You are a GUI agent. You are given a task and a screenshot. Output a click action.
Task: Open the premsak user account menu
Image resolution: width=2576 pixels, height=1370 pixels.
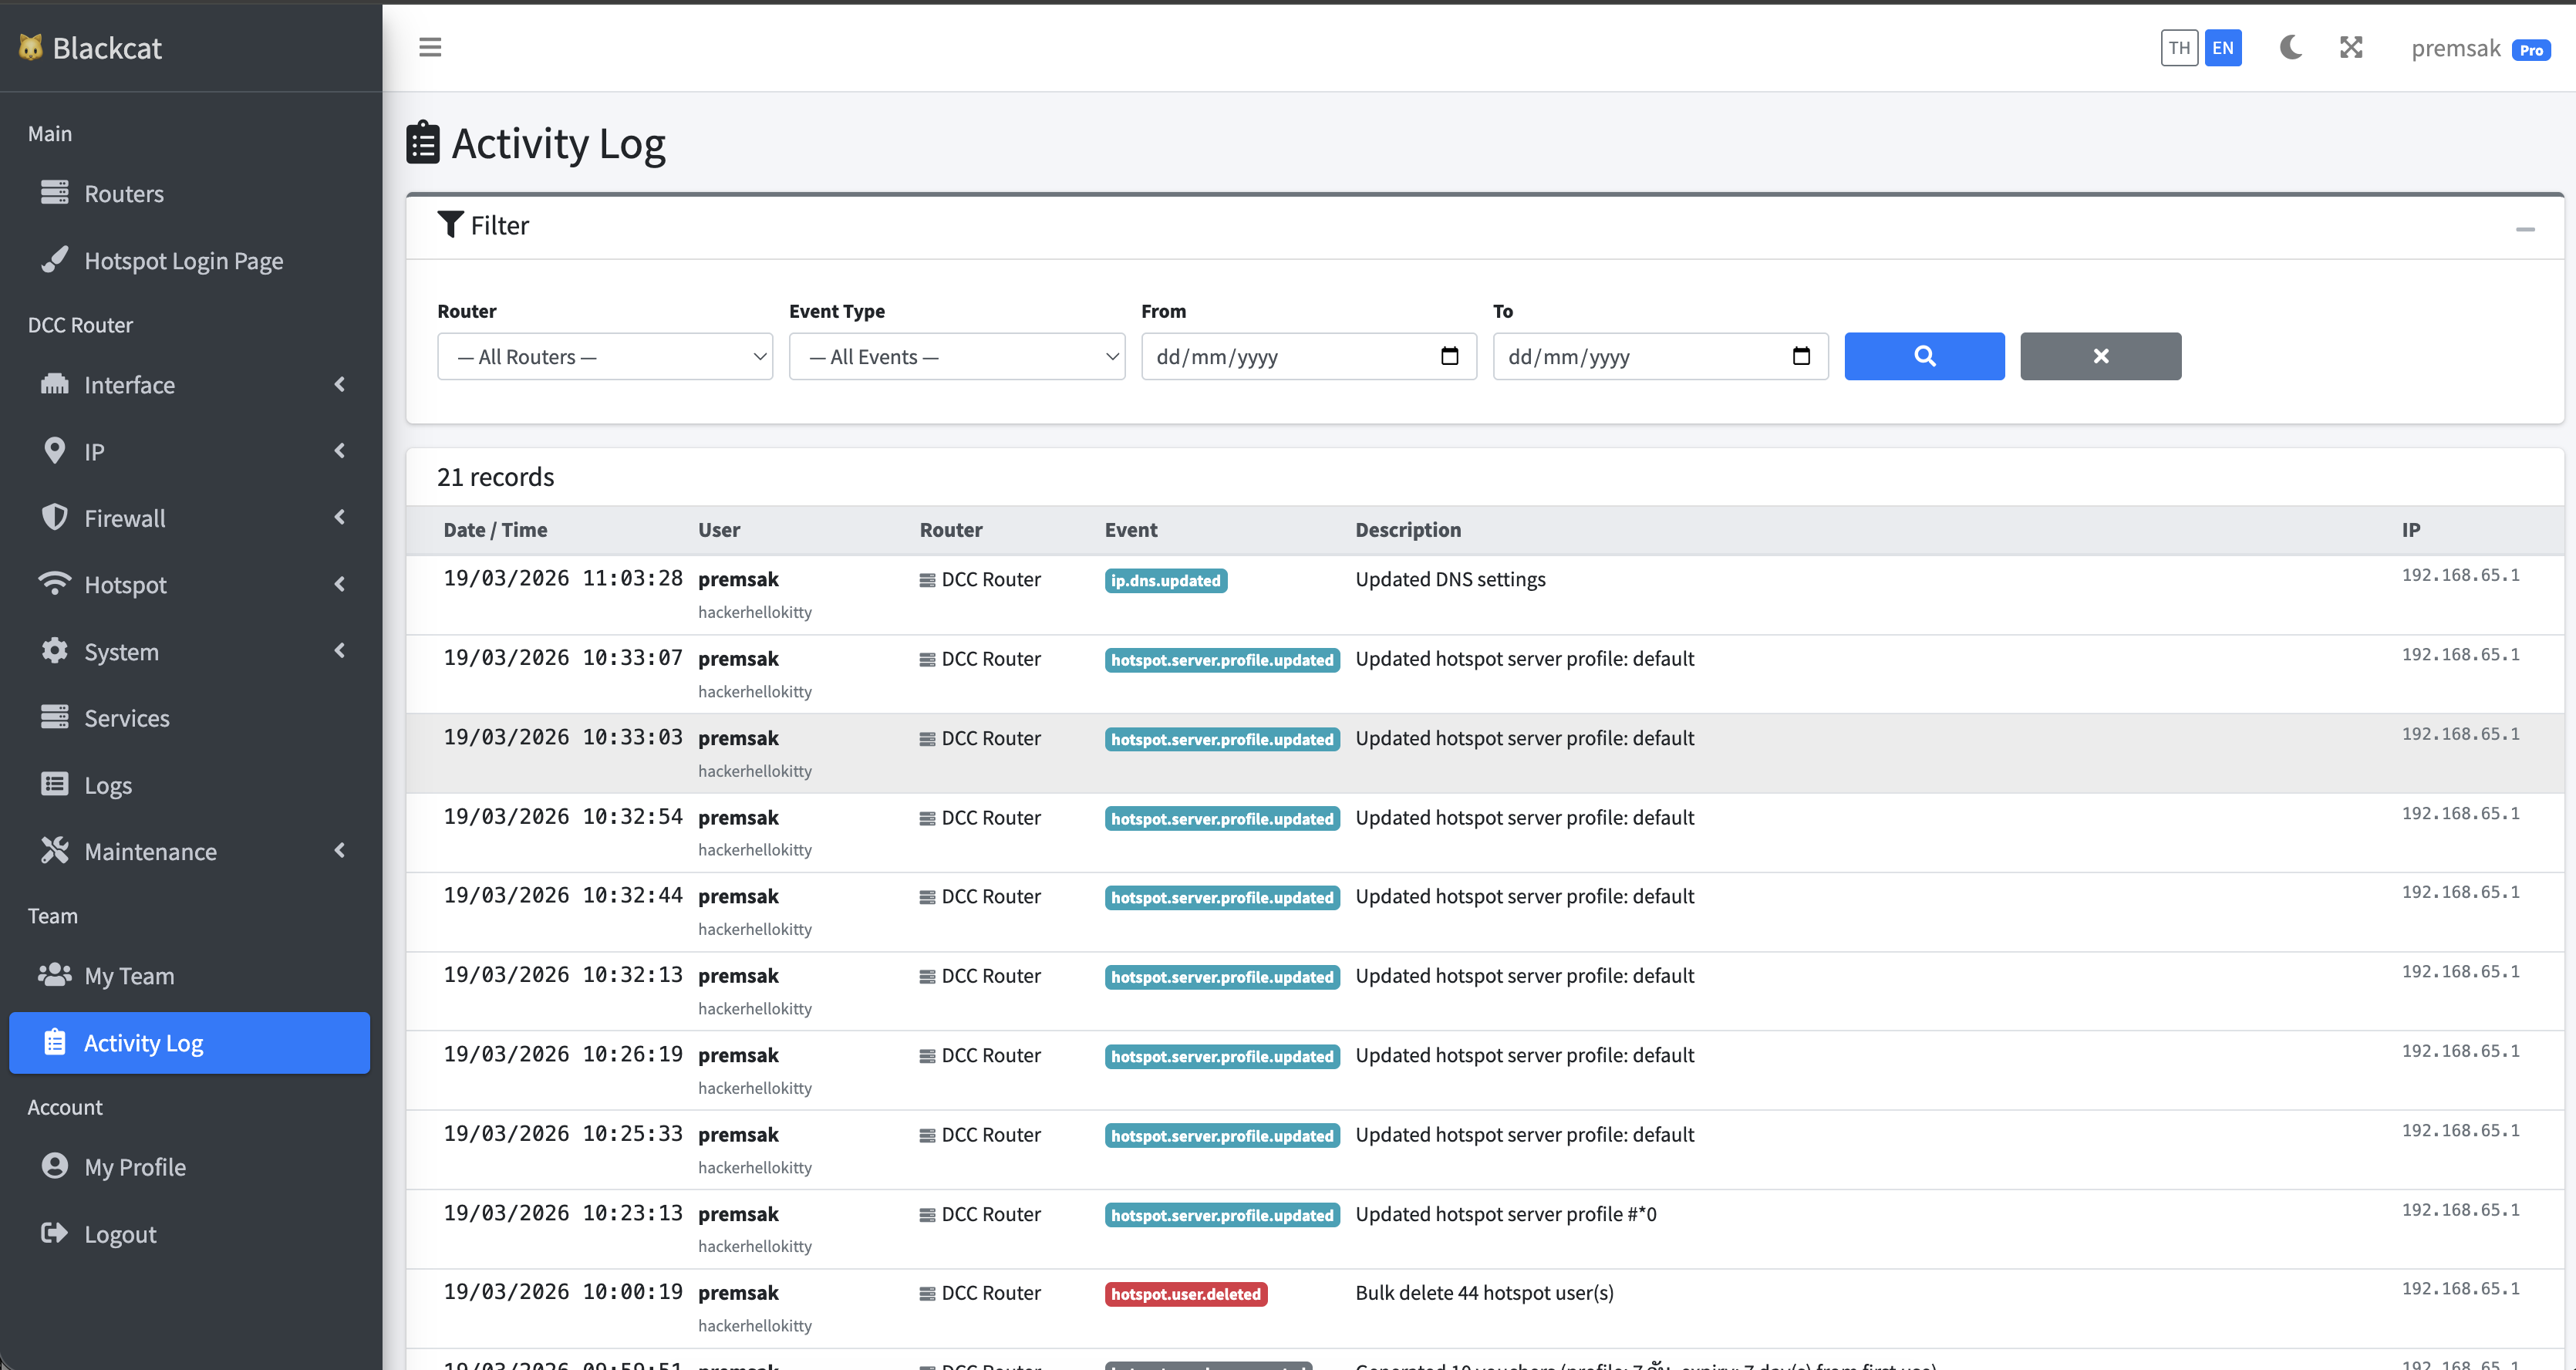coord(2455,48)
